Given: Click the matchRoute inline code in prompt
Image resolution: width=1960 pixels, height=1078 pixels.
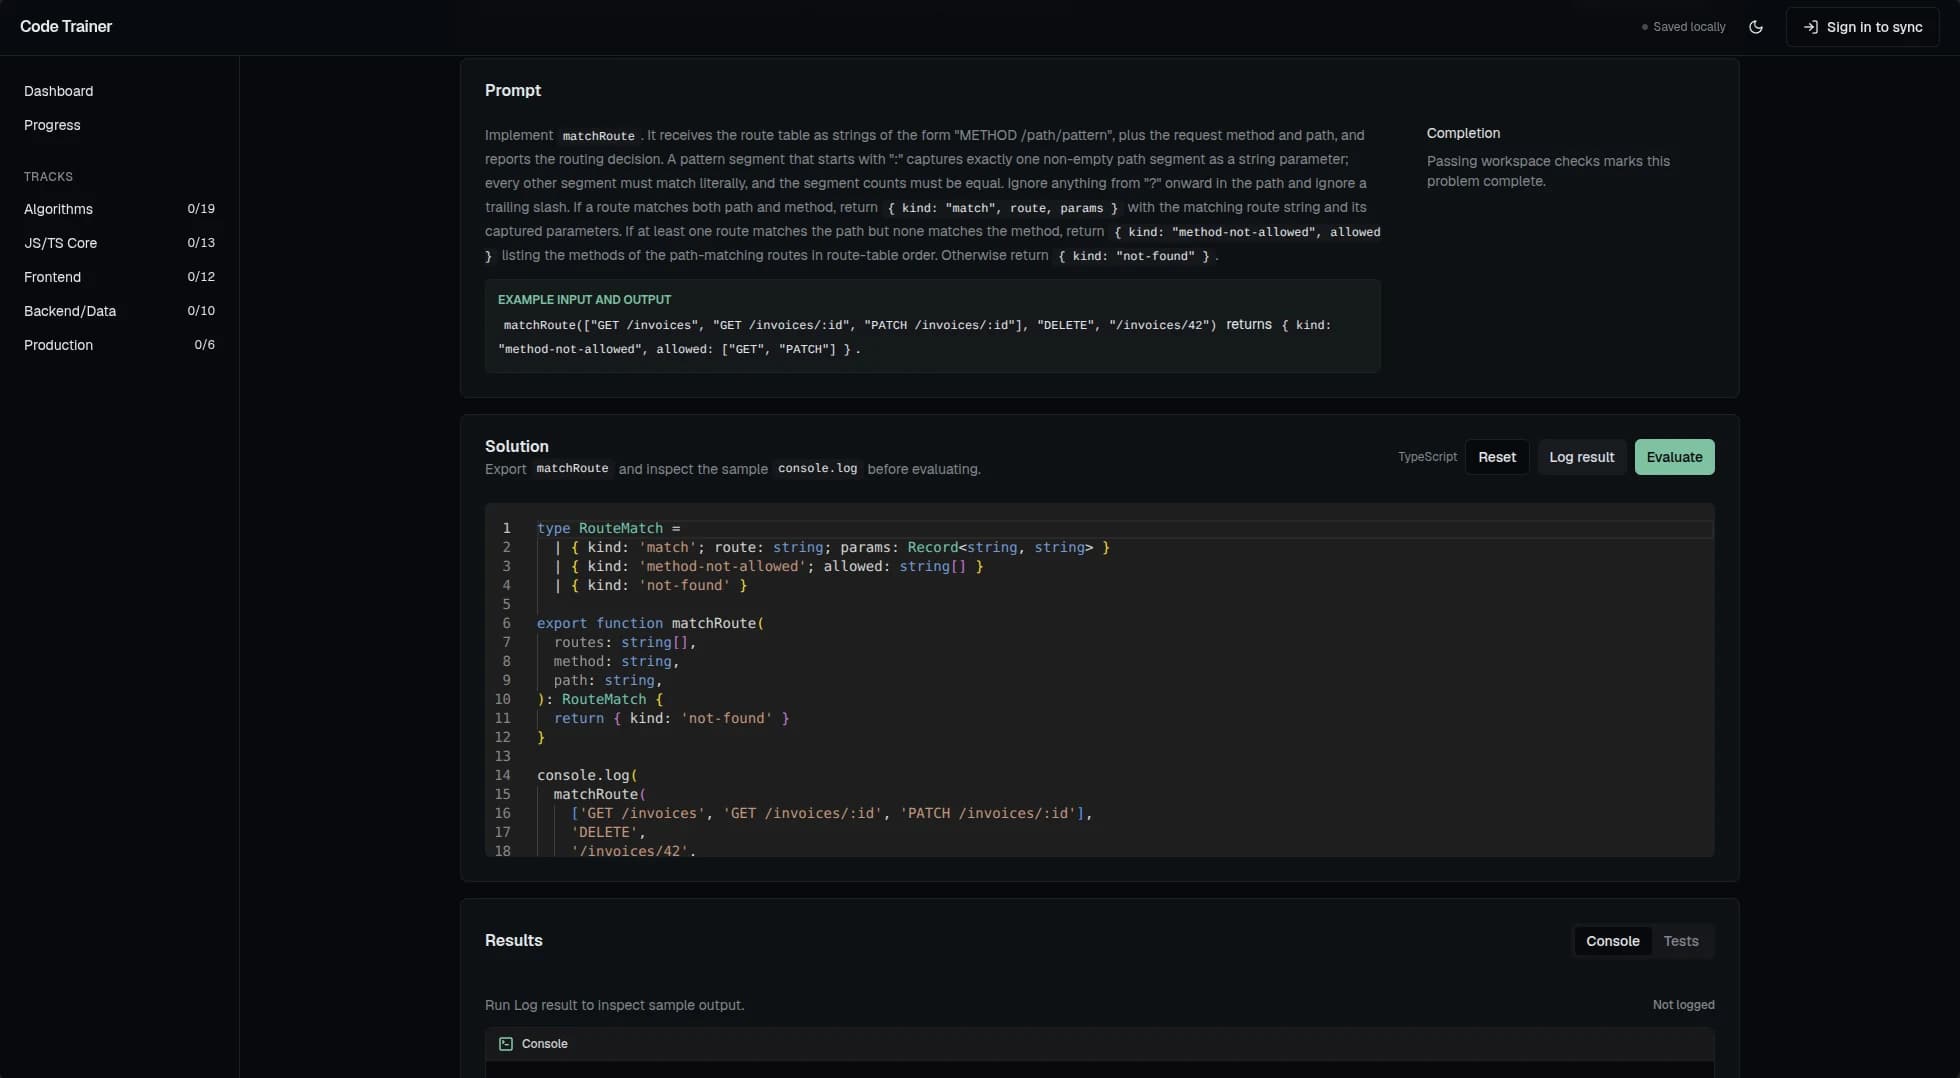Looking at the screenshot, I should 598,136.
